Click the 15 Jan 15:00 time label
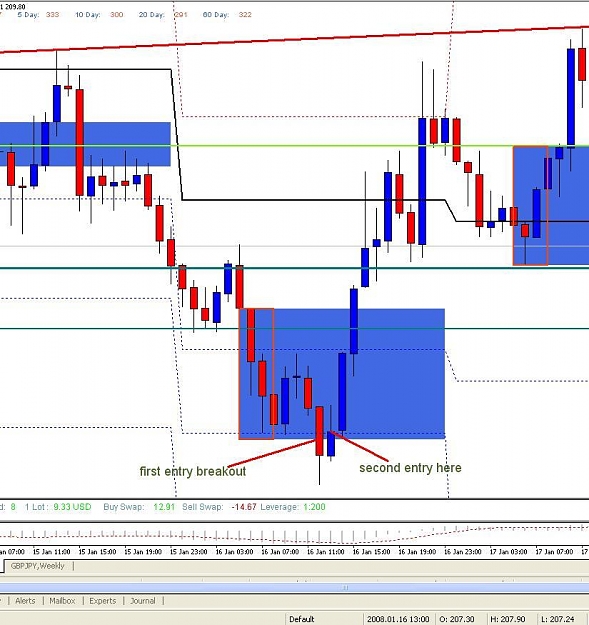This screenshot has height=625, width=589. point(97,552)
